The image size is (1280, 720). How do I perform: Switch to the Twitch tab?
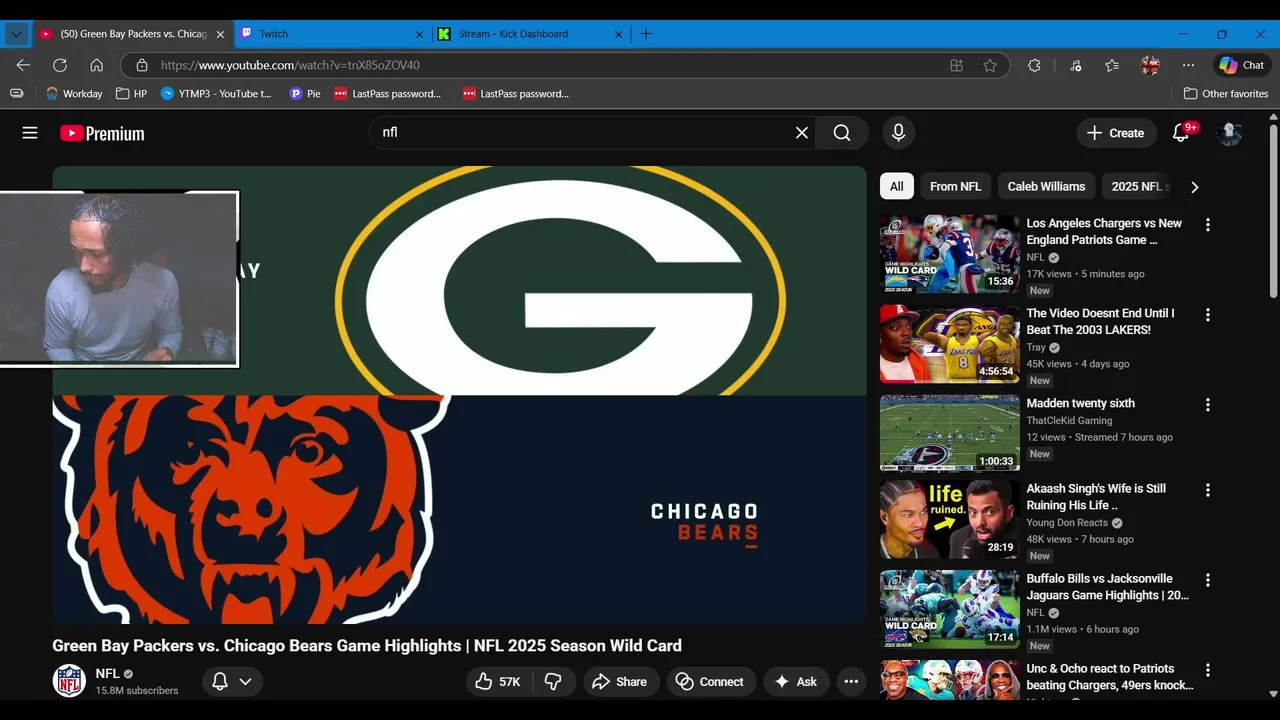pyautogui.click(x=332, y=34)
